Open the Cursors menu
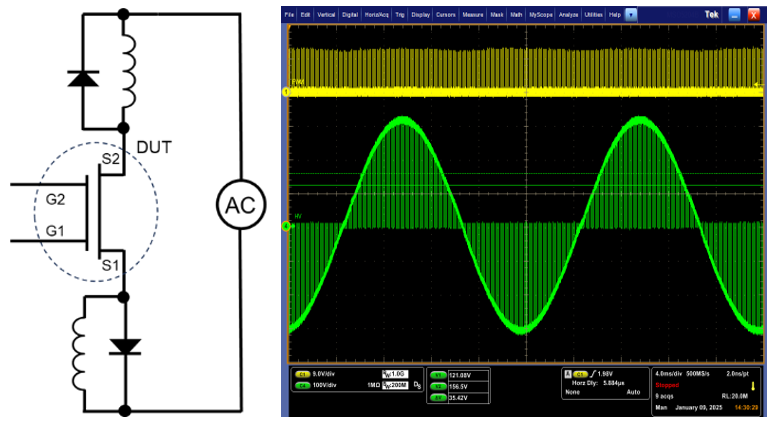Screen dimensions: 778x424 (x=446, y=15)
